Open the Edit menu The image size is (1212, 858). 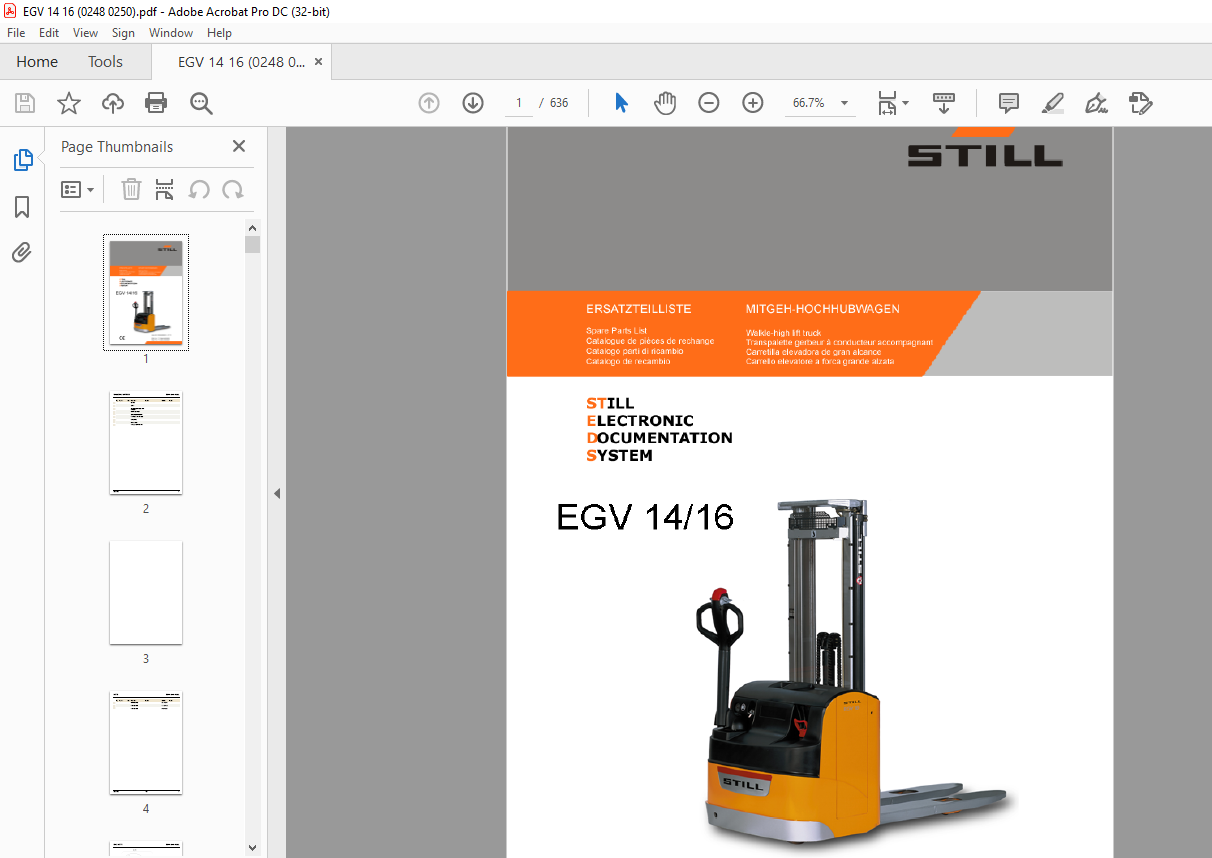pyautogui.click(x=49, y=33)
